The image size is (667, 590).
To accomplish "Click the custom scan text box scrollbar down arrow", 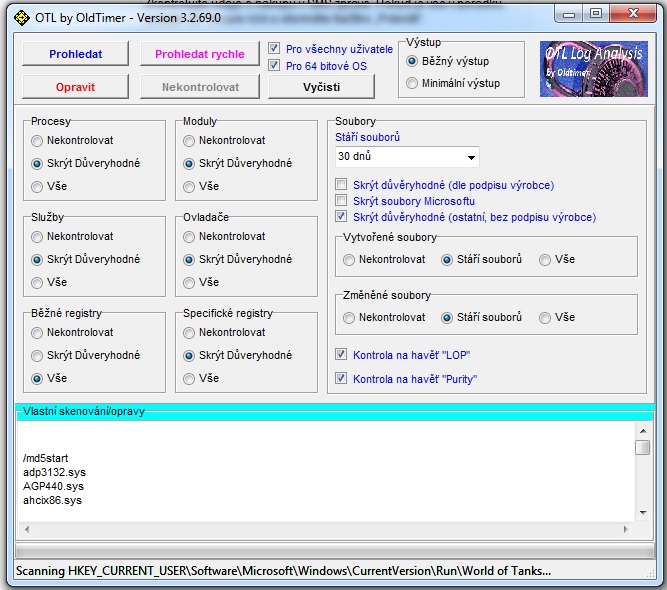I will click(643, 512).
